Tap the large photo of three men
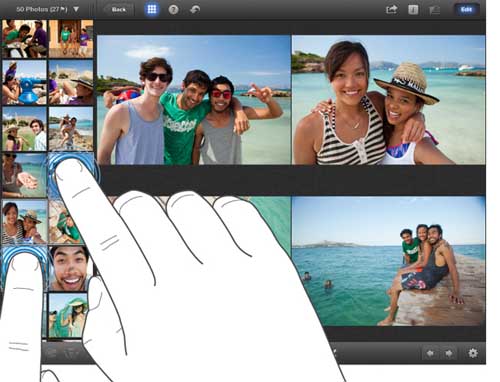 (x=194, y=100)
